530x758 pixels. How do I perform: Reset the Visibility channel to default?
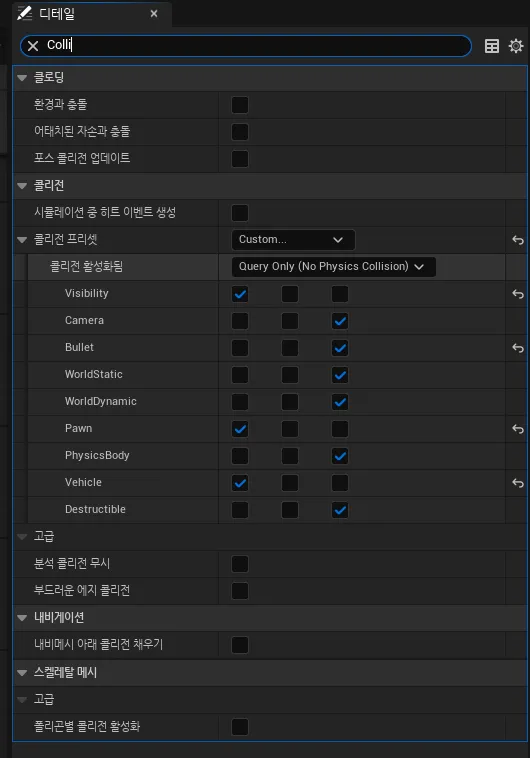518,294
